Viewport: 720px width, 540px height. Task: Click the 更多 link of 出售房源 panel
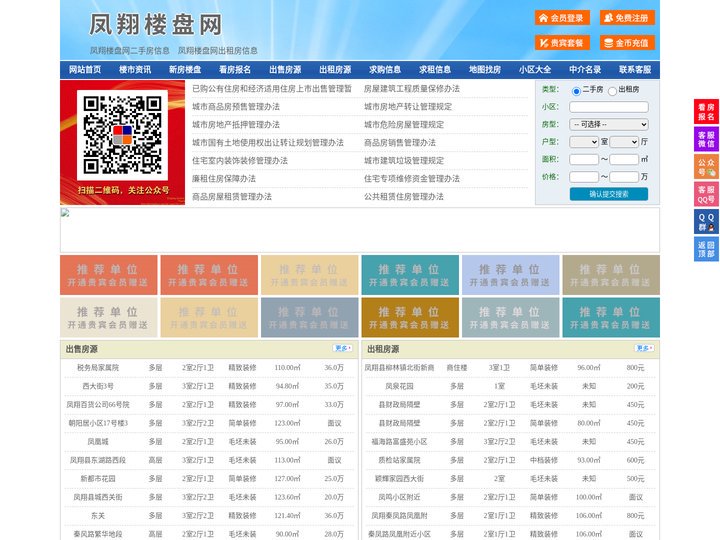tap(343, 349)
